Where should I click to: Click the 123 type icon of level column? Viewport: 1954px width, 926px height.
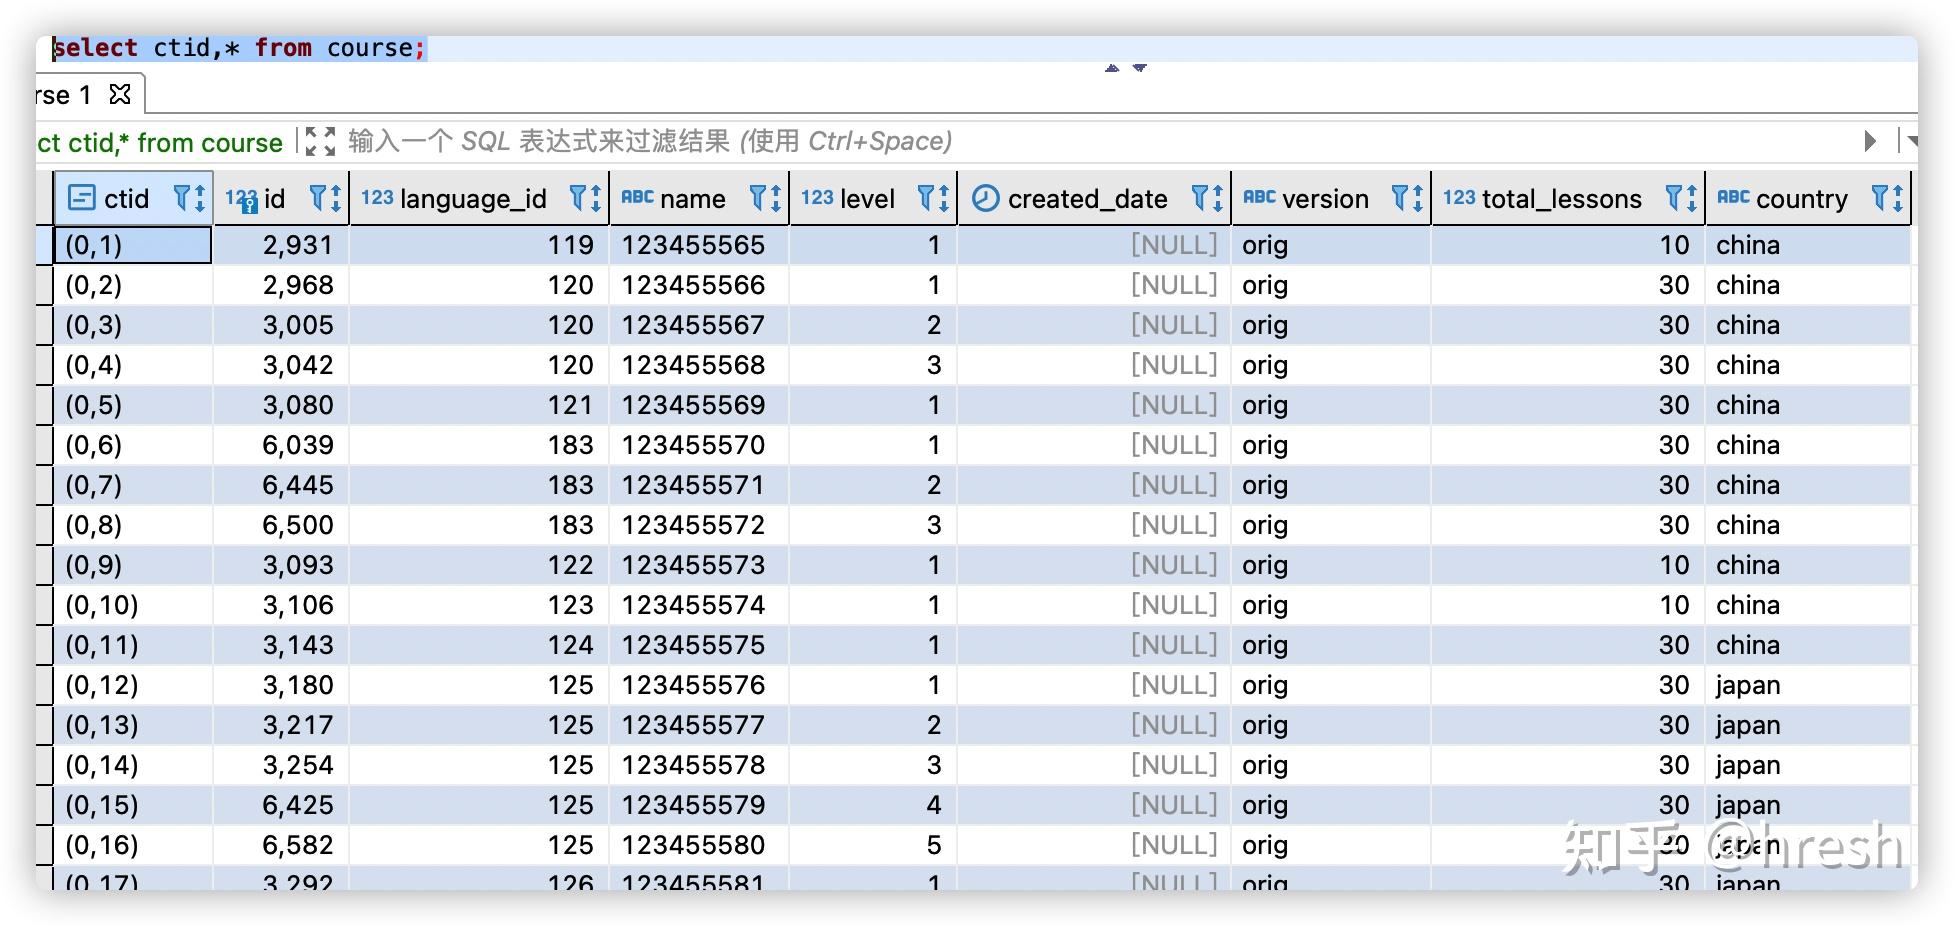(x=817, y=197)
